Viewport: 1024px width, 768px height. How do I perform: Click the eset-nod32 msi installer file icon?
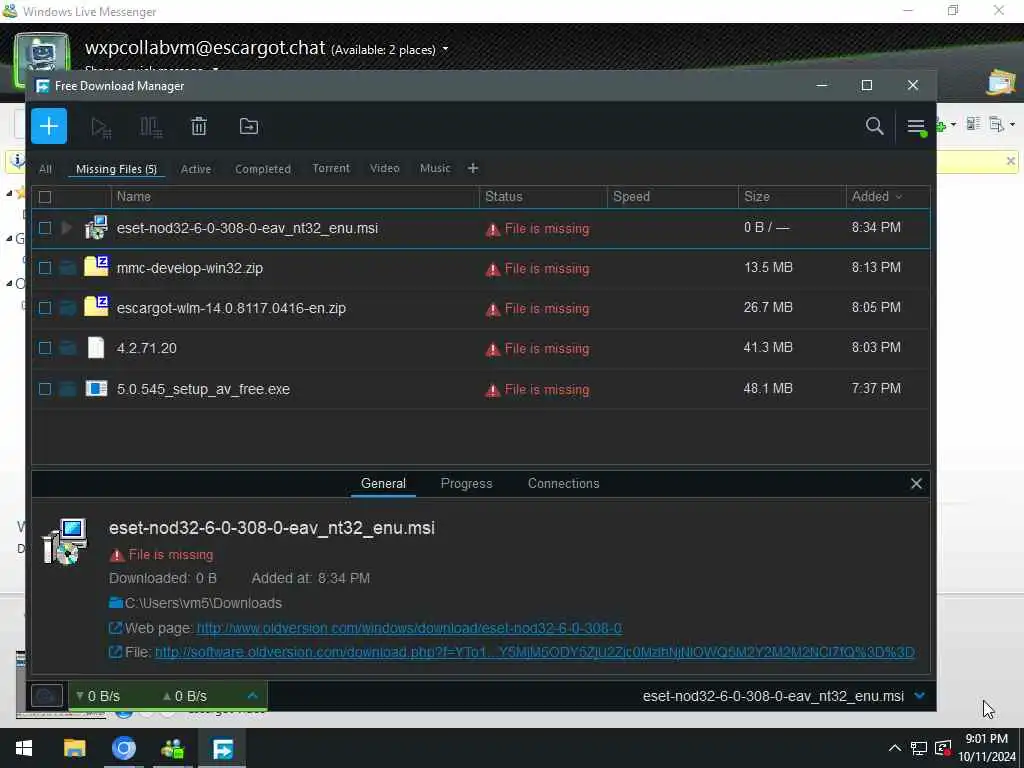[x=96, y=228]
